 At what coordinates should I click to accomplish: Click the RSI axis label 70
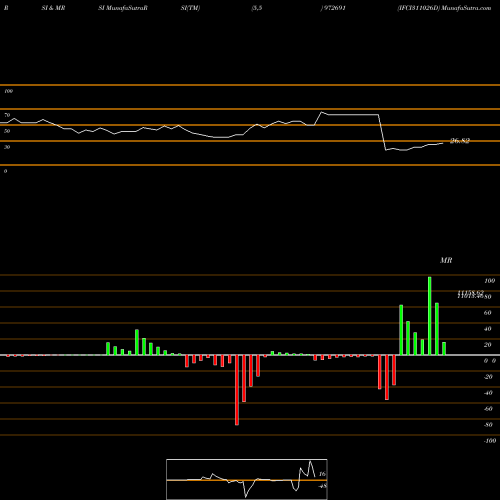coord(7,115)
